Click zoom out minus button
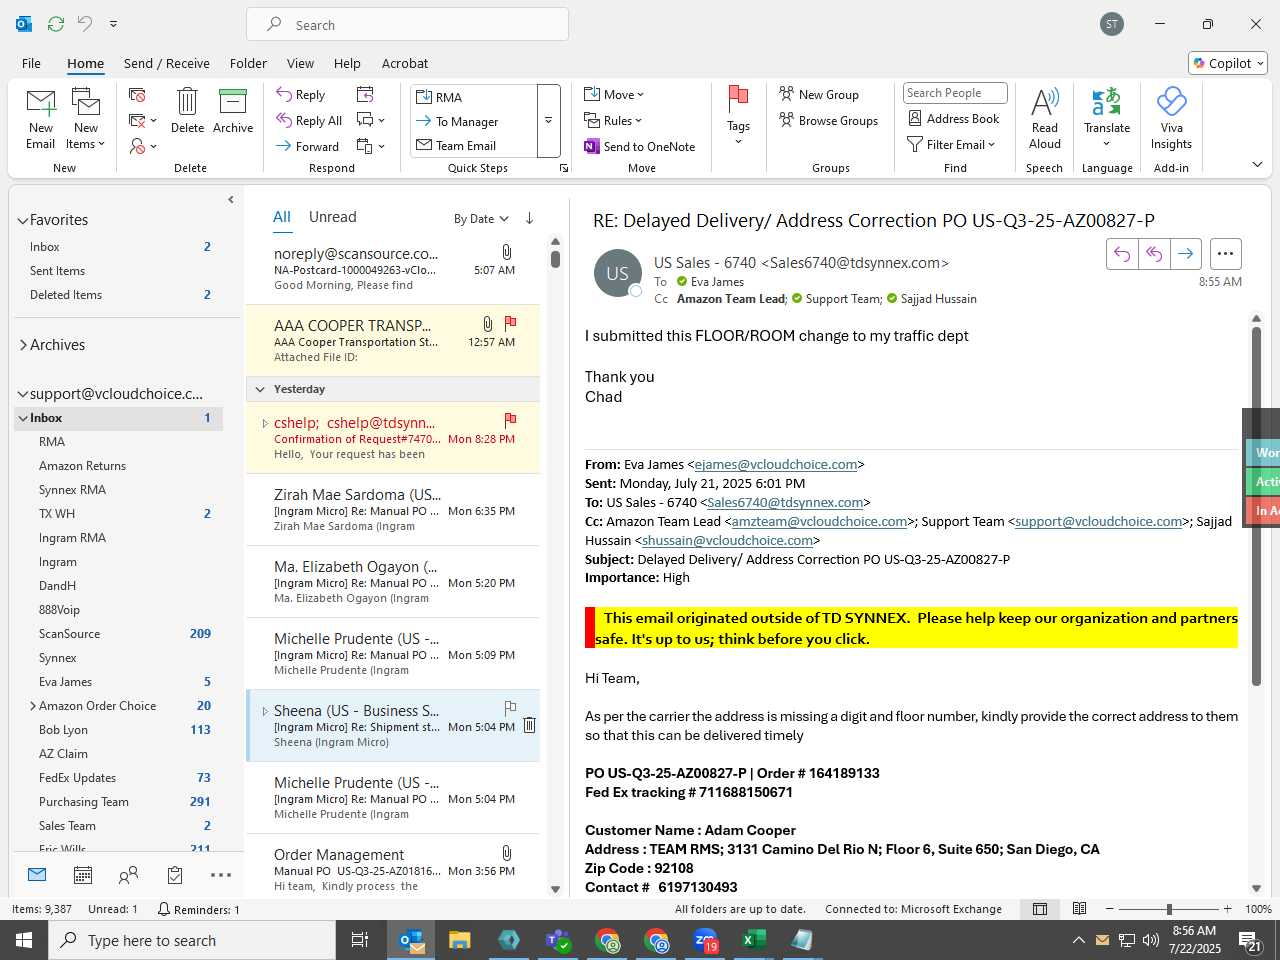Viewport: 1280px width, 960px height. [1110, 909]
